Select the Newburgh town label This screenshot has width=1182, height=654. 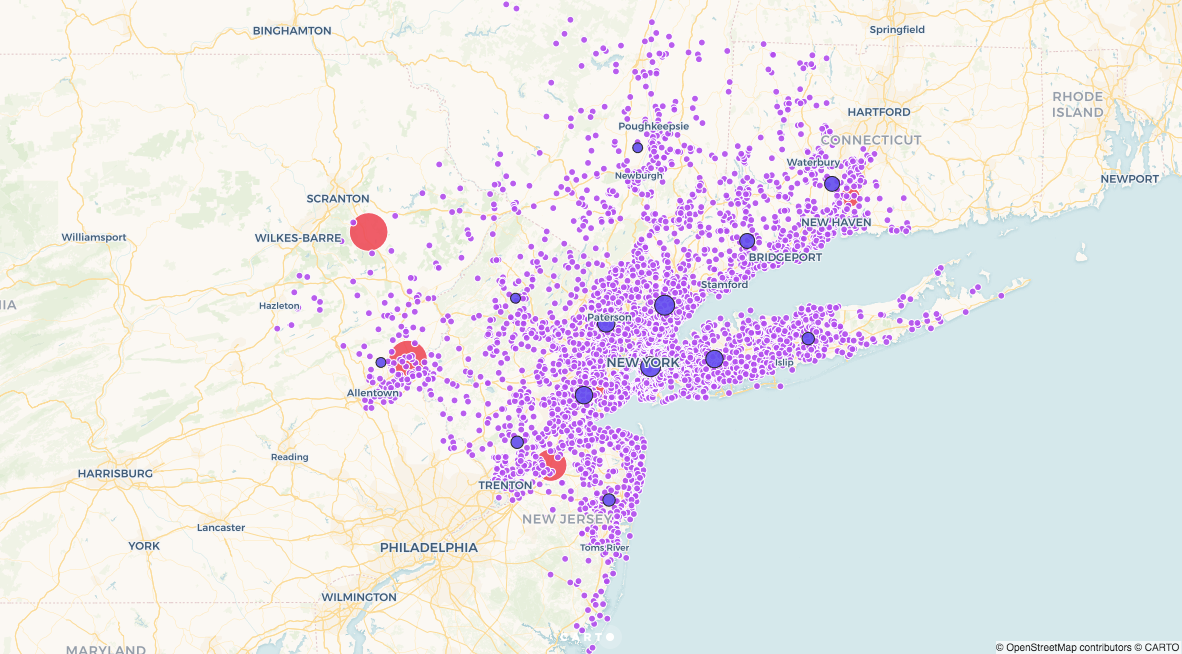(638, 176)
